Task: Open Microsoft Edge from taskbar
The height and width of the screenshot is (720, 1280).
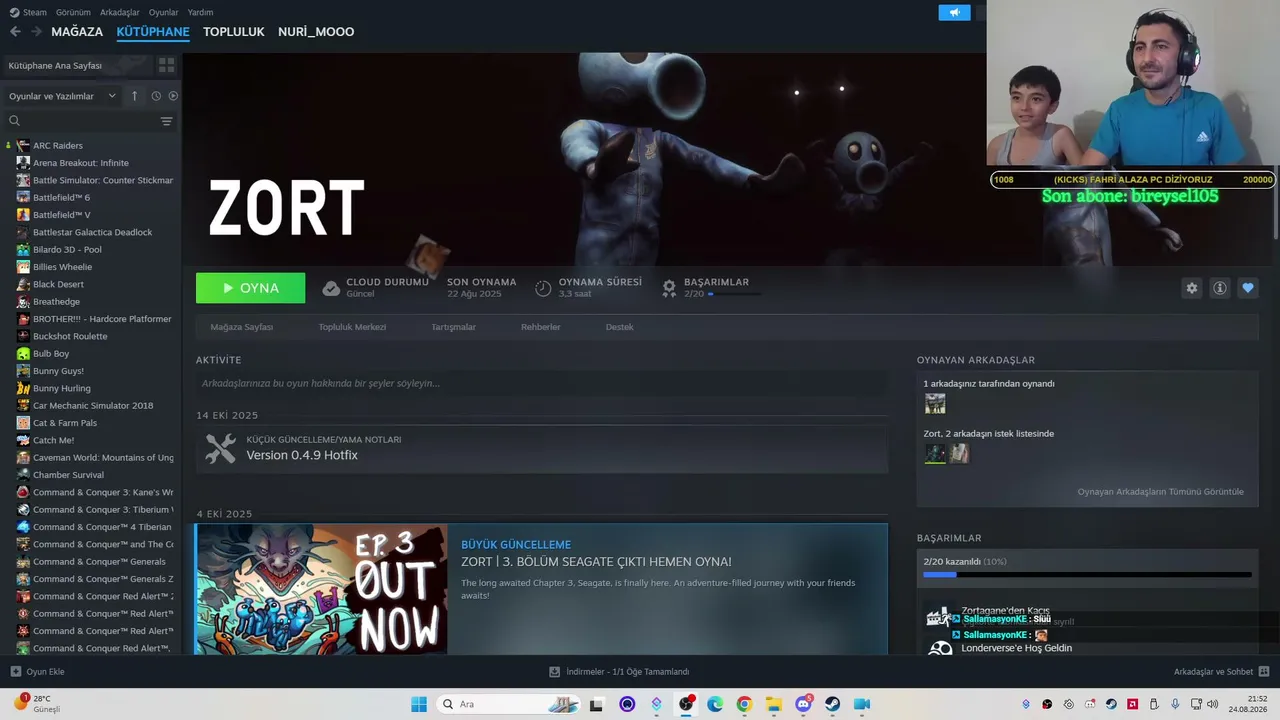Action: click(x=715, y=704)
